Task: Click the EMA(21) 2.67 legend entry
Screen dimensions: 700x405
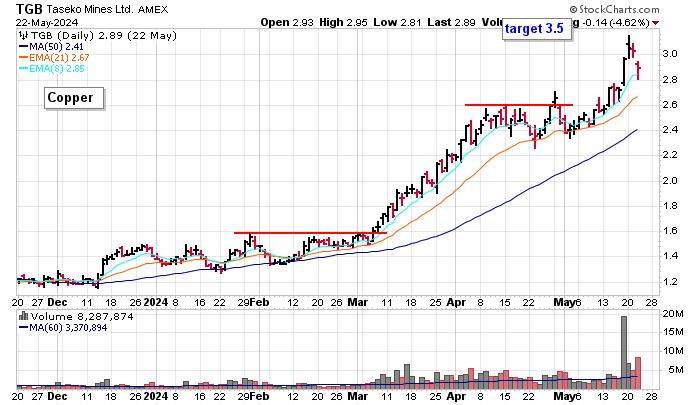Action: click(54, 58)
